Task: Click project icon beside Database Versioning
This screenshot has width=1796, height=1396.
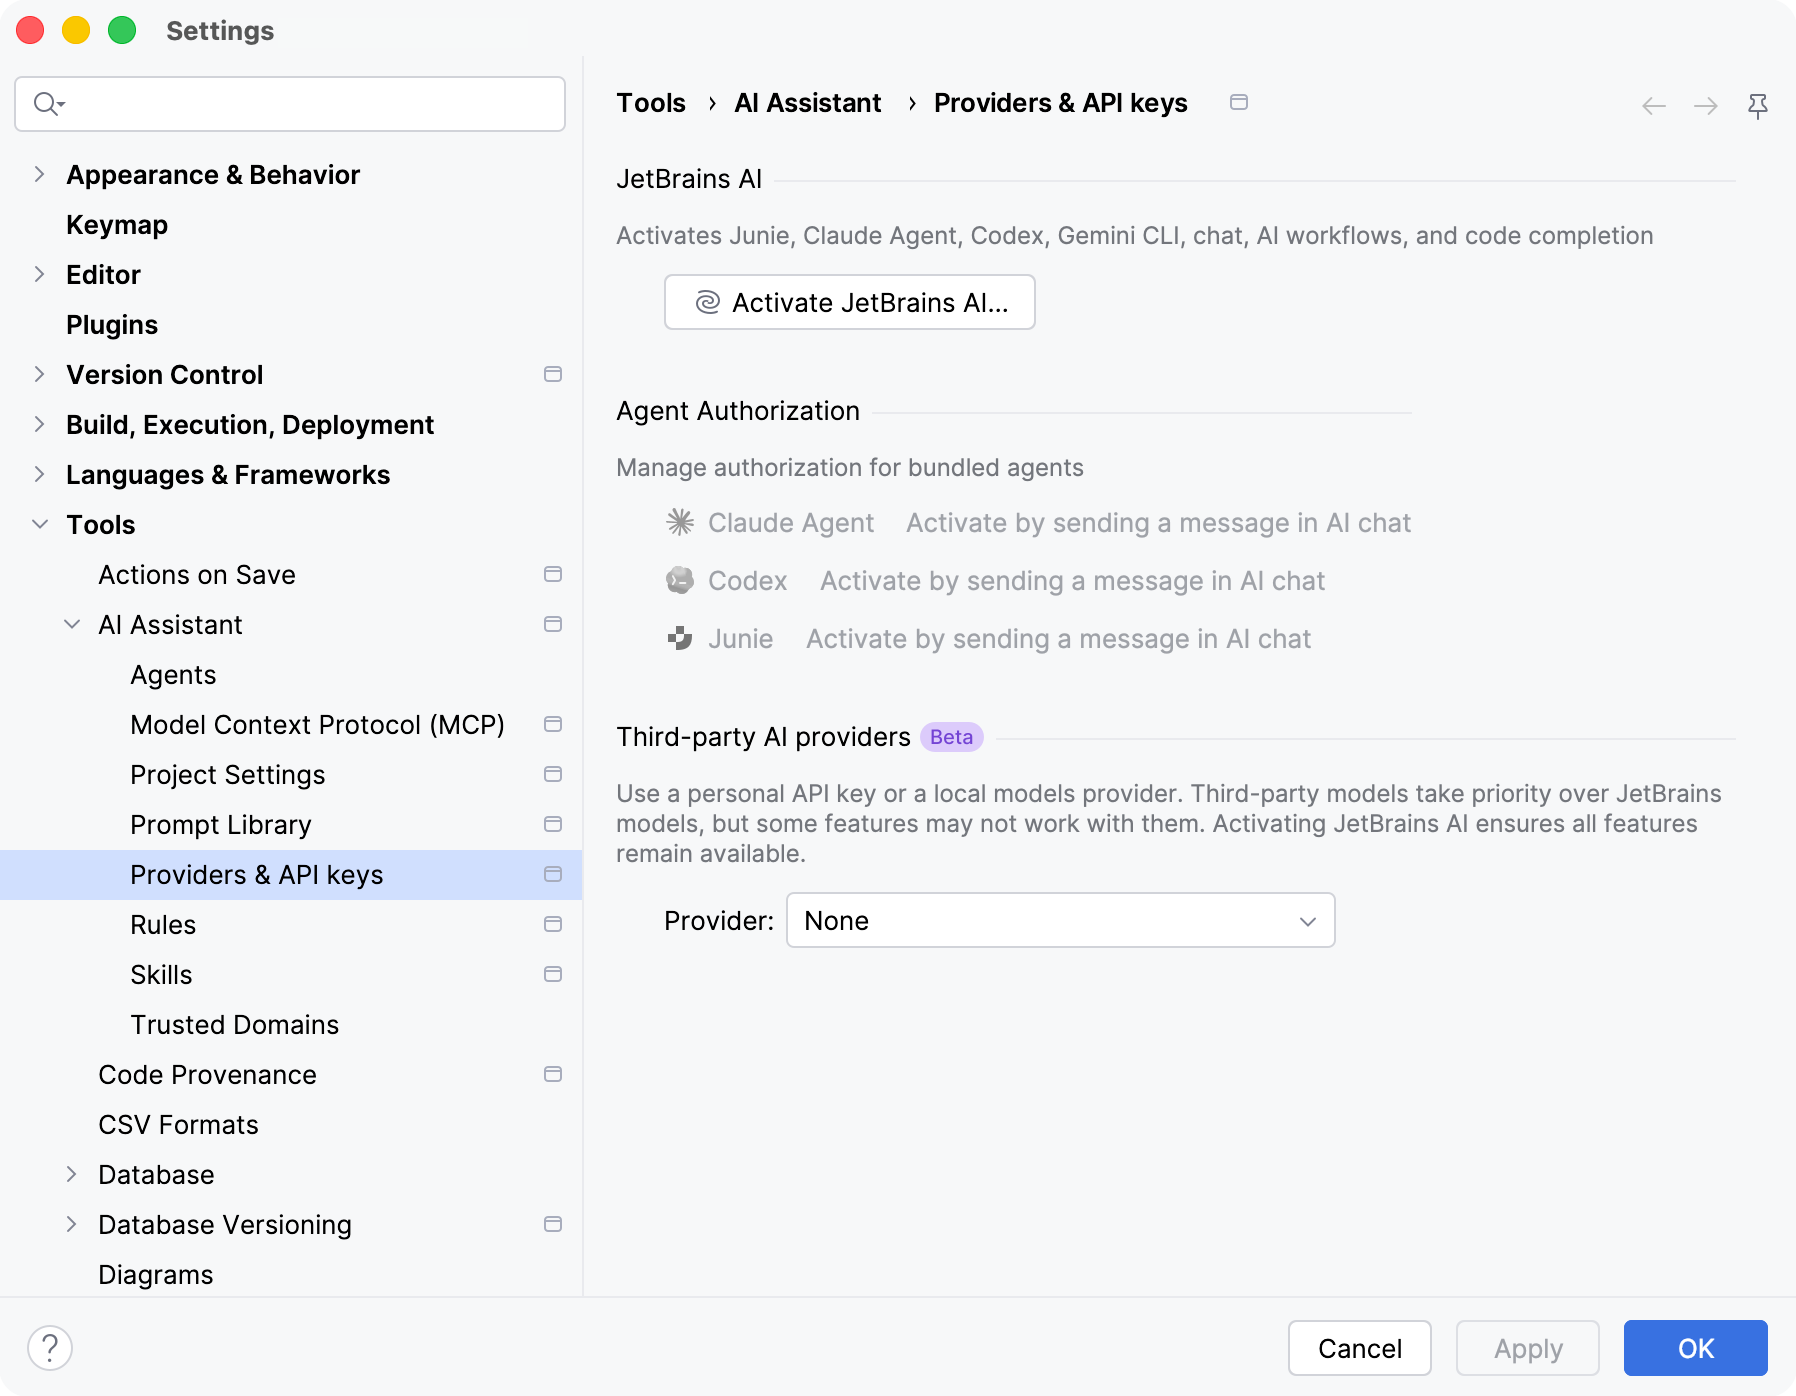Action: click(553, 1224)
